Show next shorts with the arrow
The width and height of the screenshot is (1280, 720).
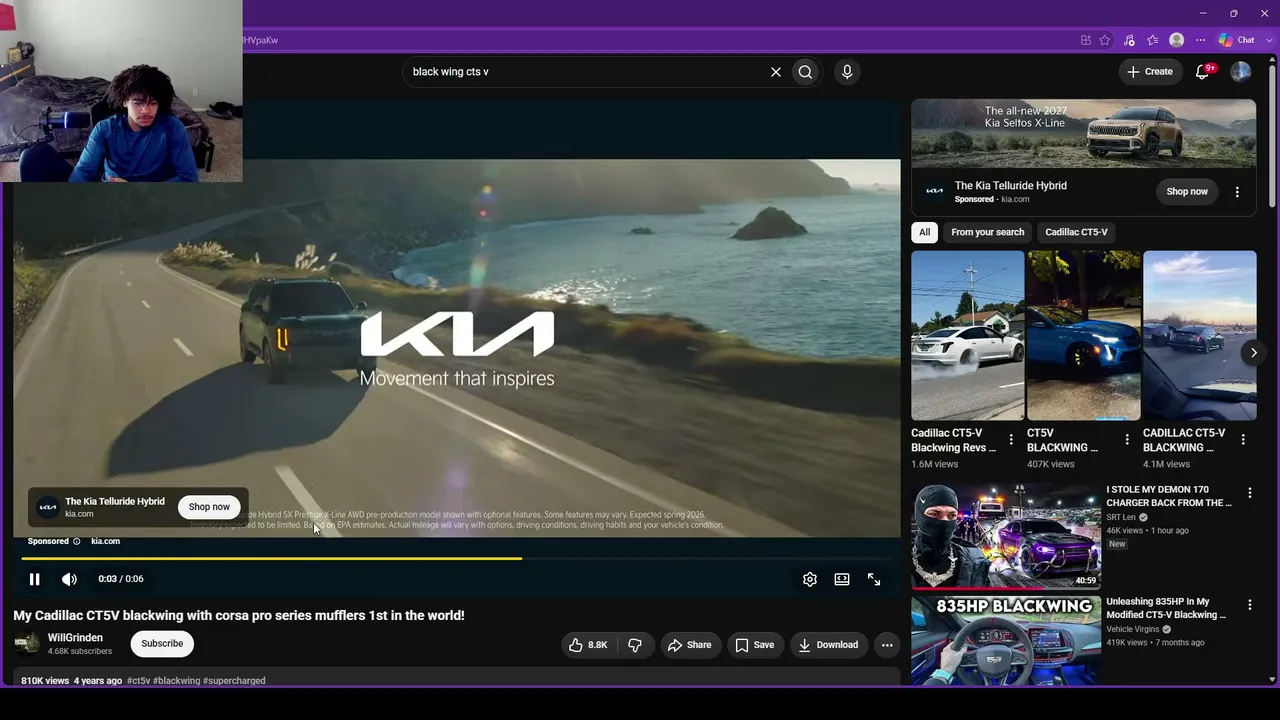[1253, 352]
